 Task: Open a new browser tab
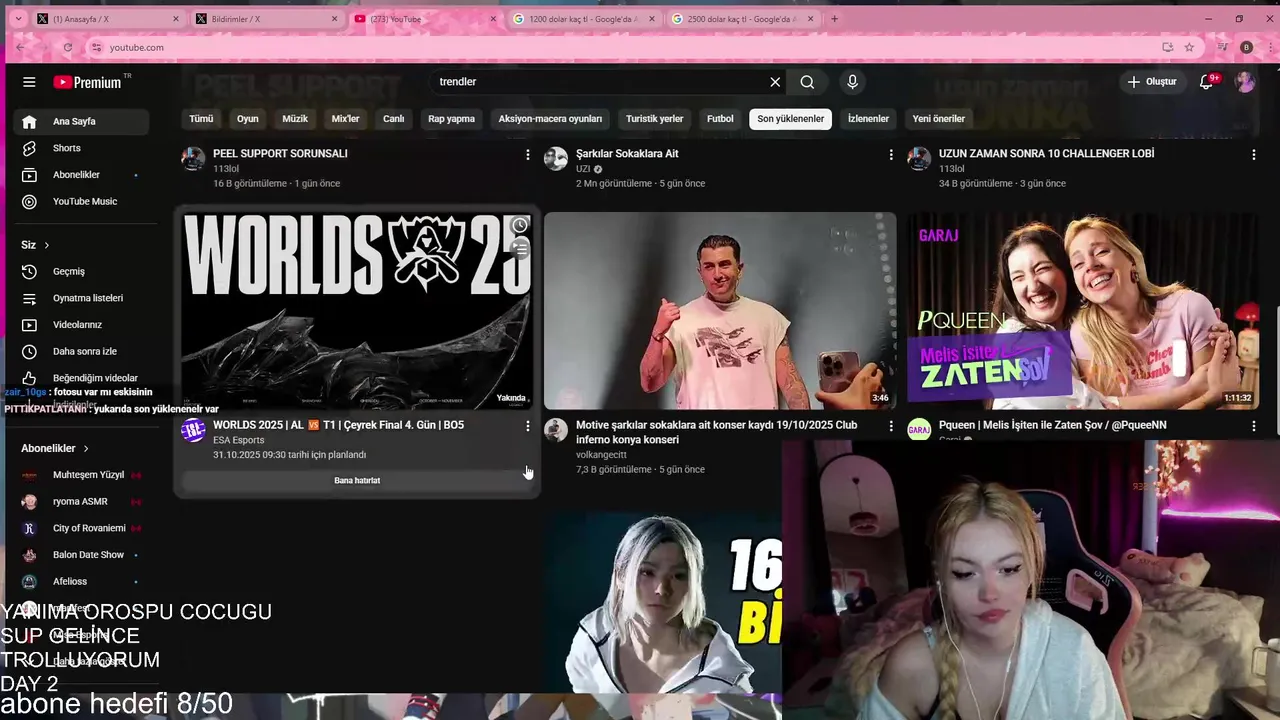(834, 19)
